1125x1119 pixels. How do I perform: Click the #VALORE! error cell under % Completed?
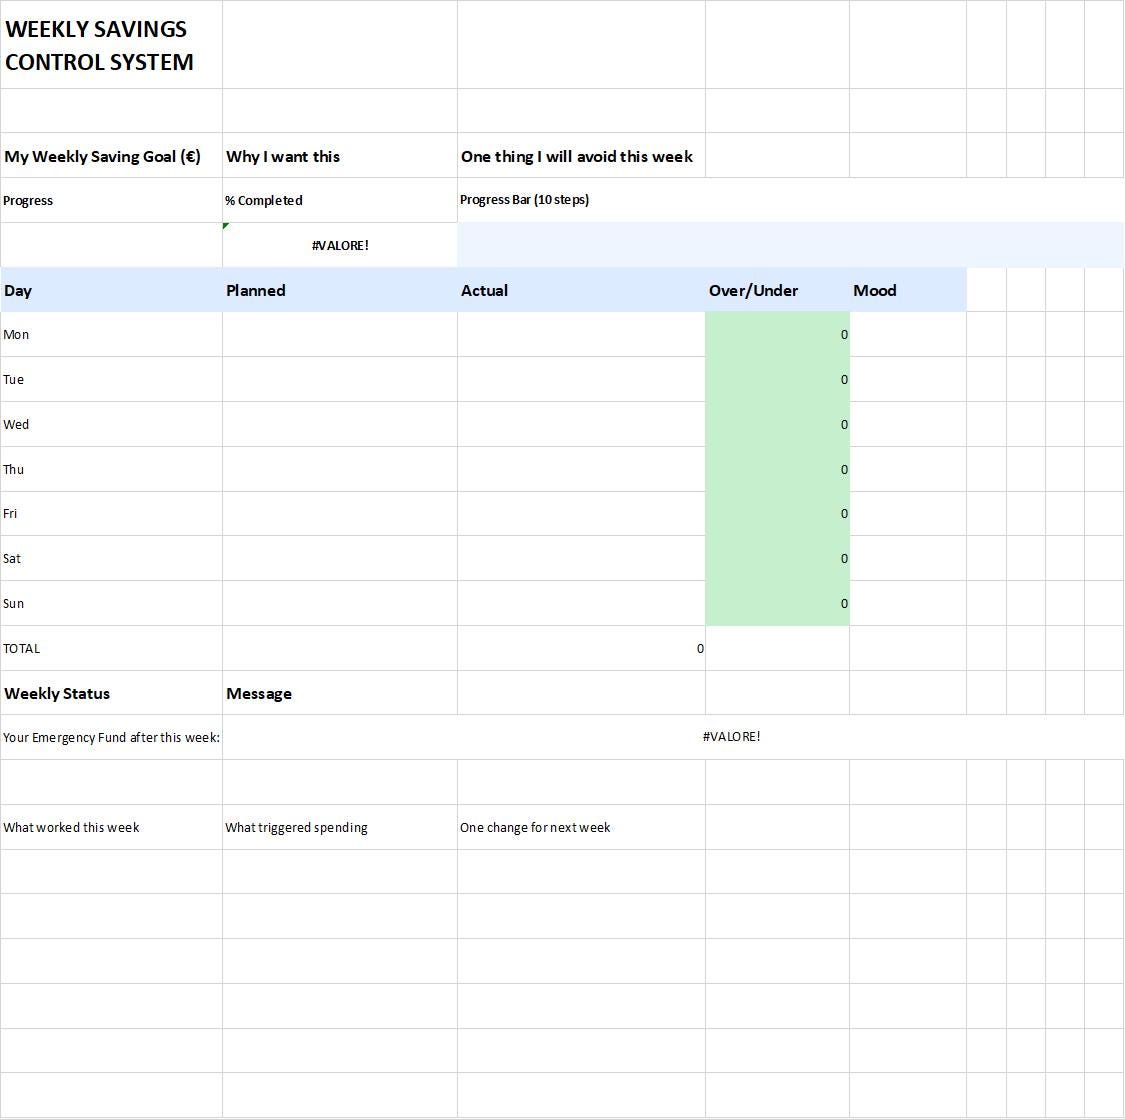(x=340, y=245)
